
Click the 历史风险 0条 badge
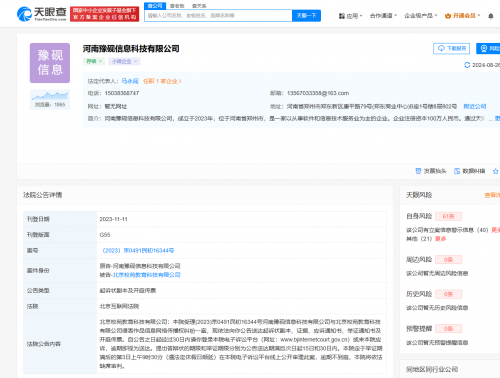click(449, 294)
